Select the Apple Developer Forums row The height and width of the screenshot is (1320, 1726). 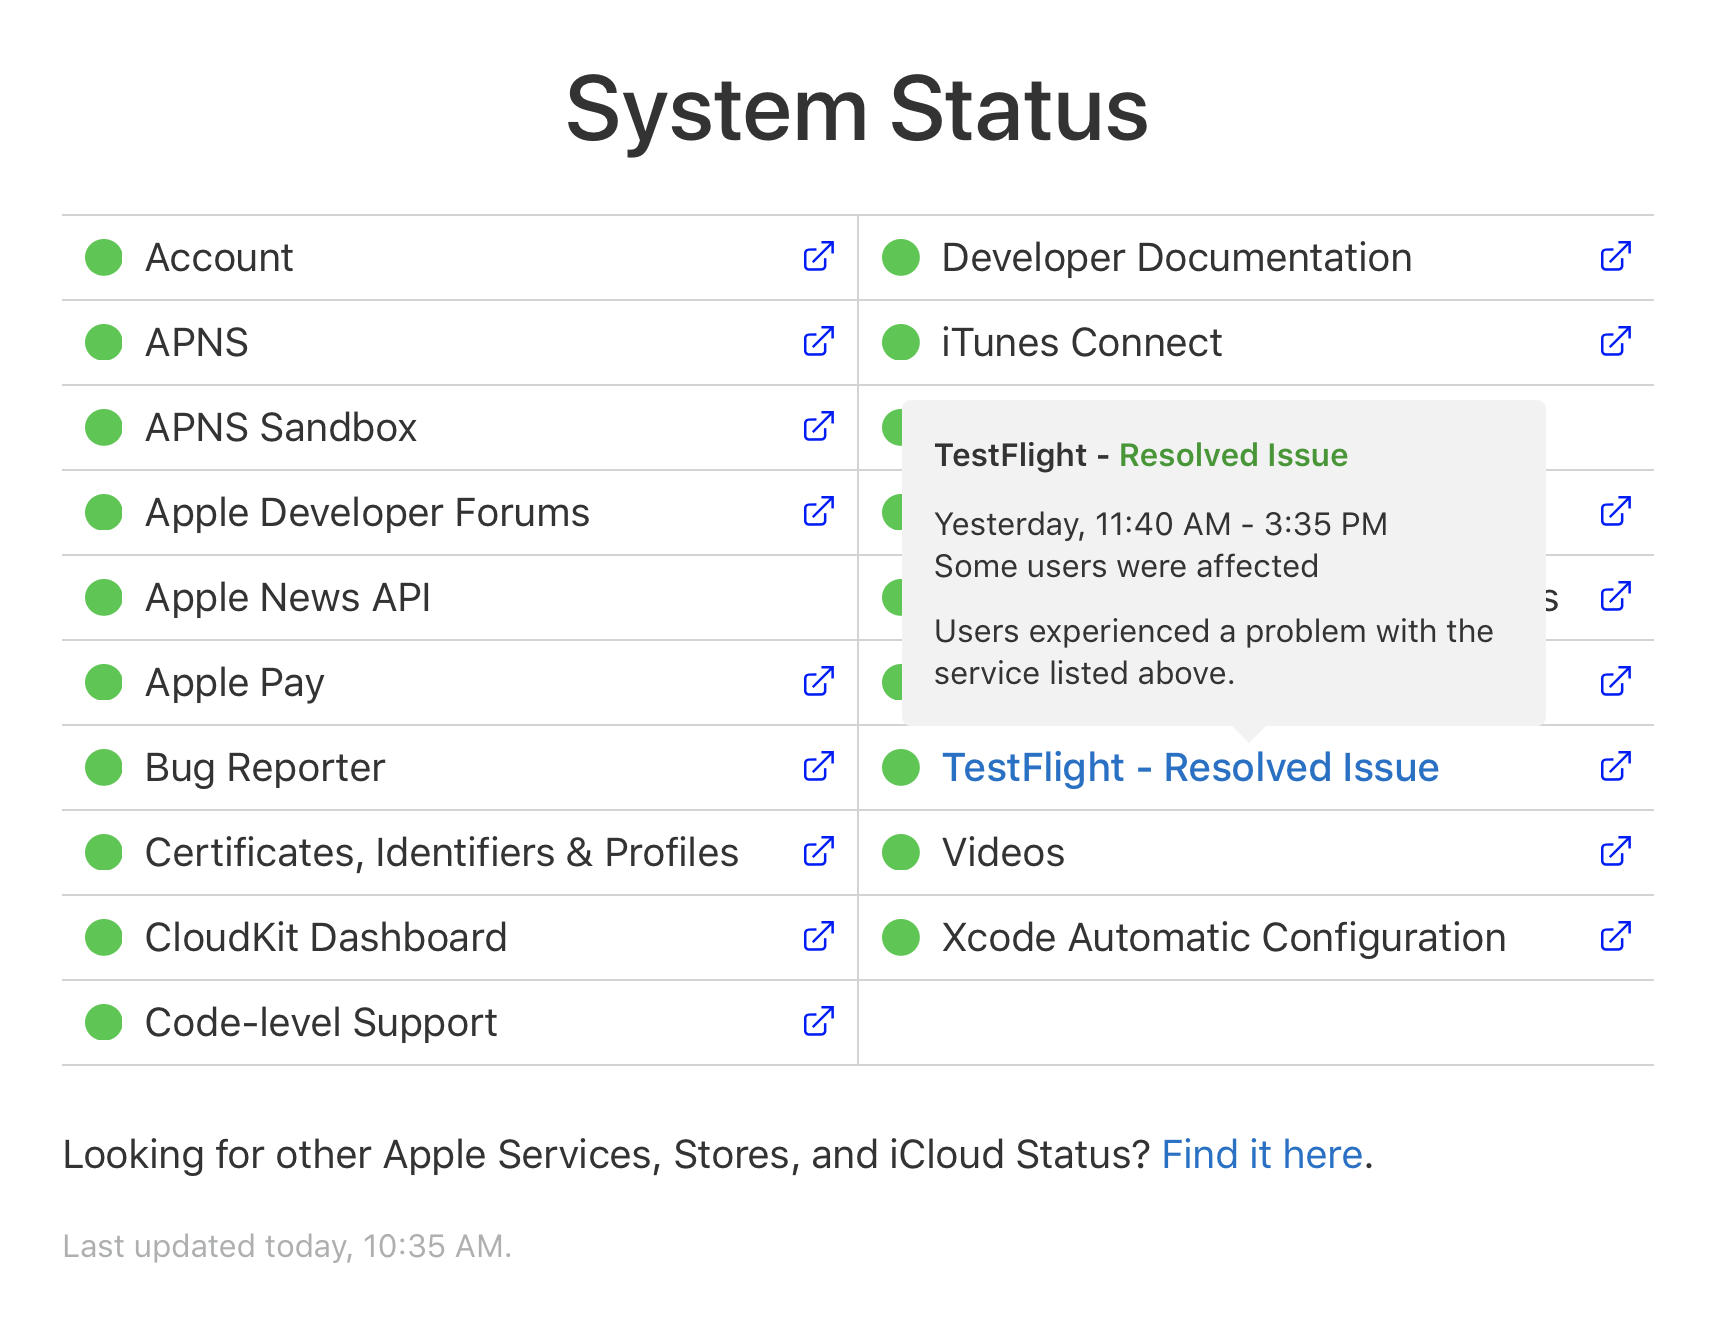click(x=367, y=512)
